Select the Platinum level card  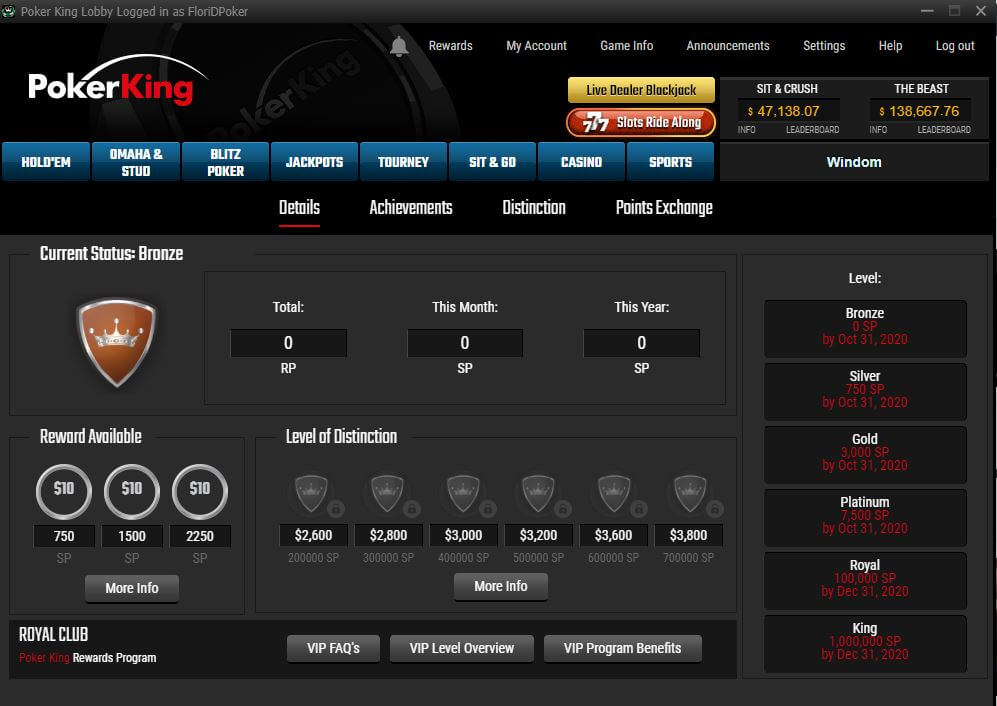click(x=865, y=517)
